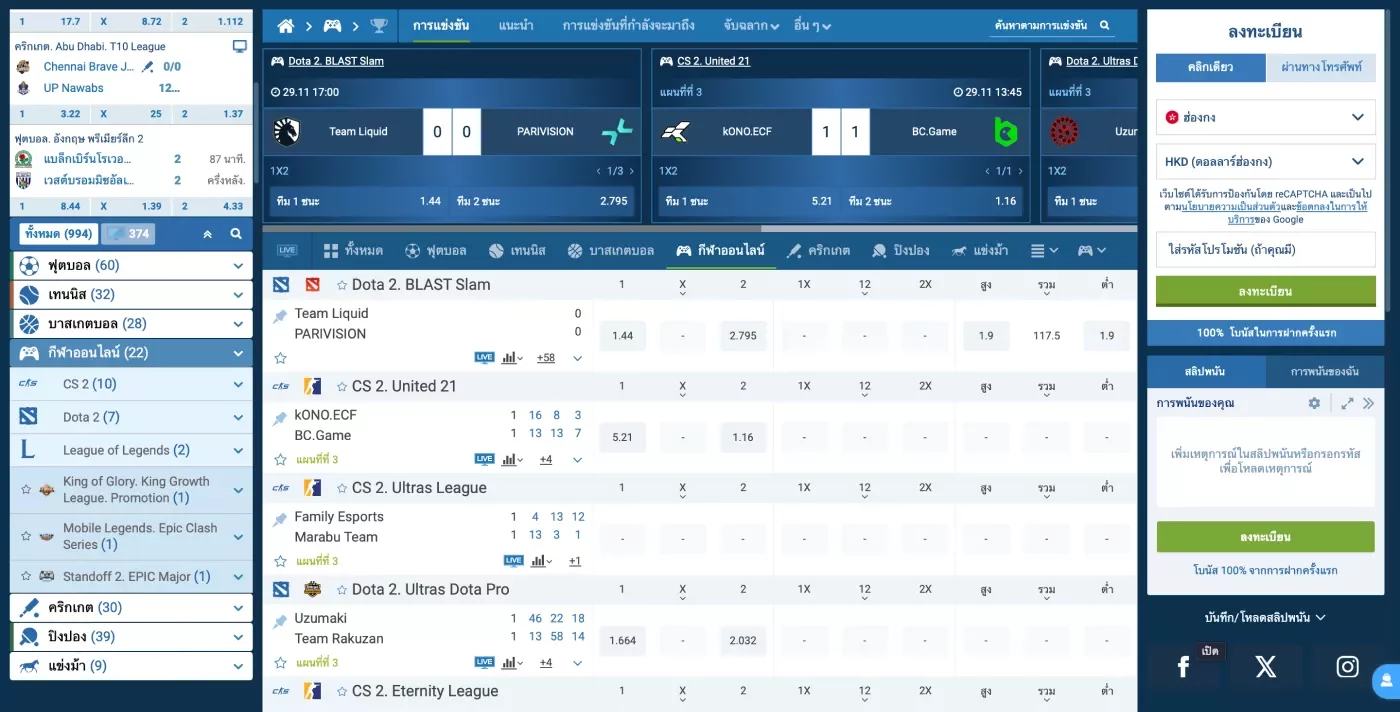Focus the match search input field
This screenshot has width=1400, height=712.
tap(1040, 26)
